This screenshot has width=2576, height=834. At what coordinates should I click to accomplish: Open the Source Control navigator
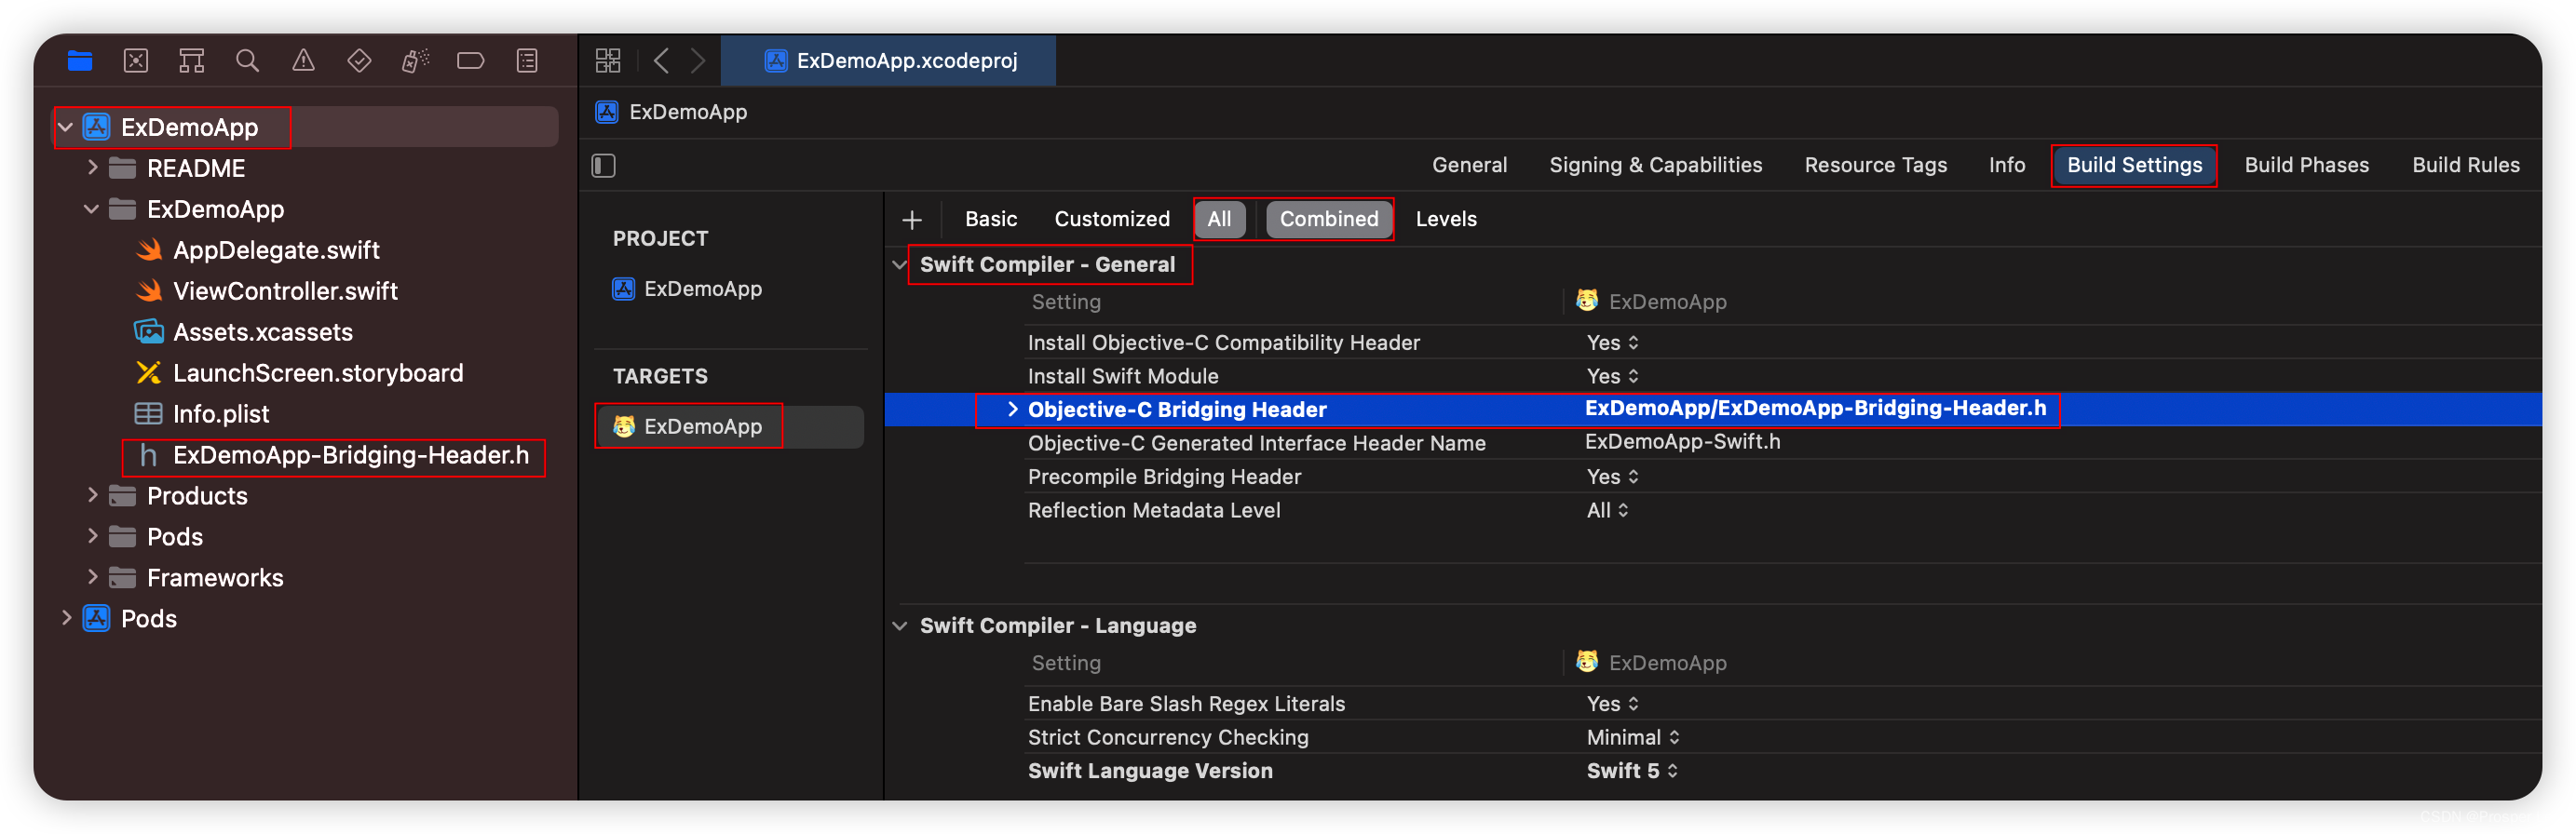coord(136,61)
